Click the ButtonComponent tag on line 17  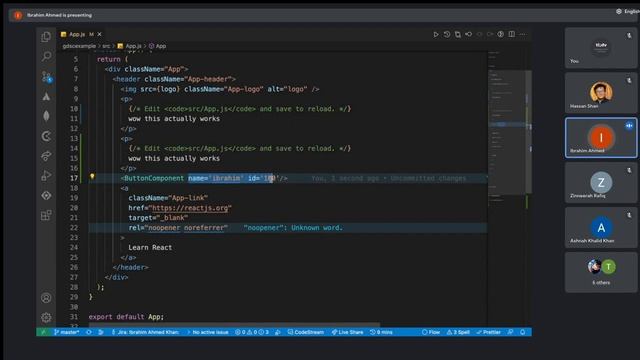pyautogui.click(x=154, y=178)
